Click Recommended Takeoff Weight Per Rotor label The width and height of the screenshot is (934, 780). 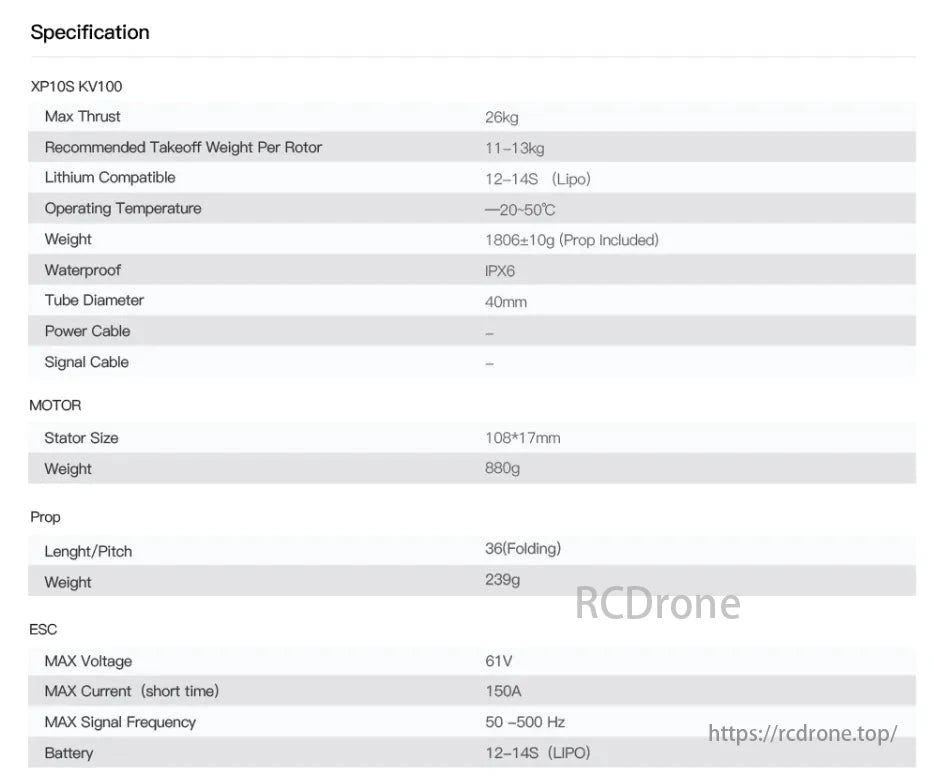tap(183, 147)
